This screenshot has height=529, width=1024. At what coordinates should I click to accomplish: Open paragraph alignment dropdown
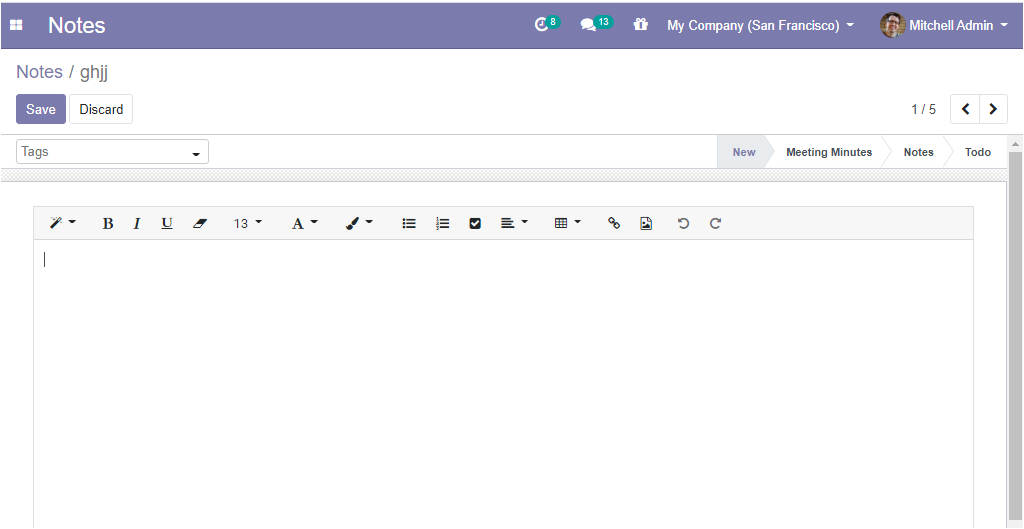pyautogui.click(x=514, y=223)
